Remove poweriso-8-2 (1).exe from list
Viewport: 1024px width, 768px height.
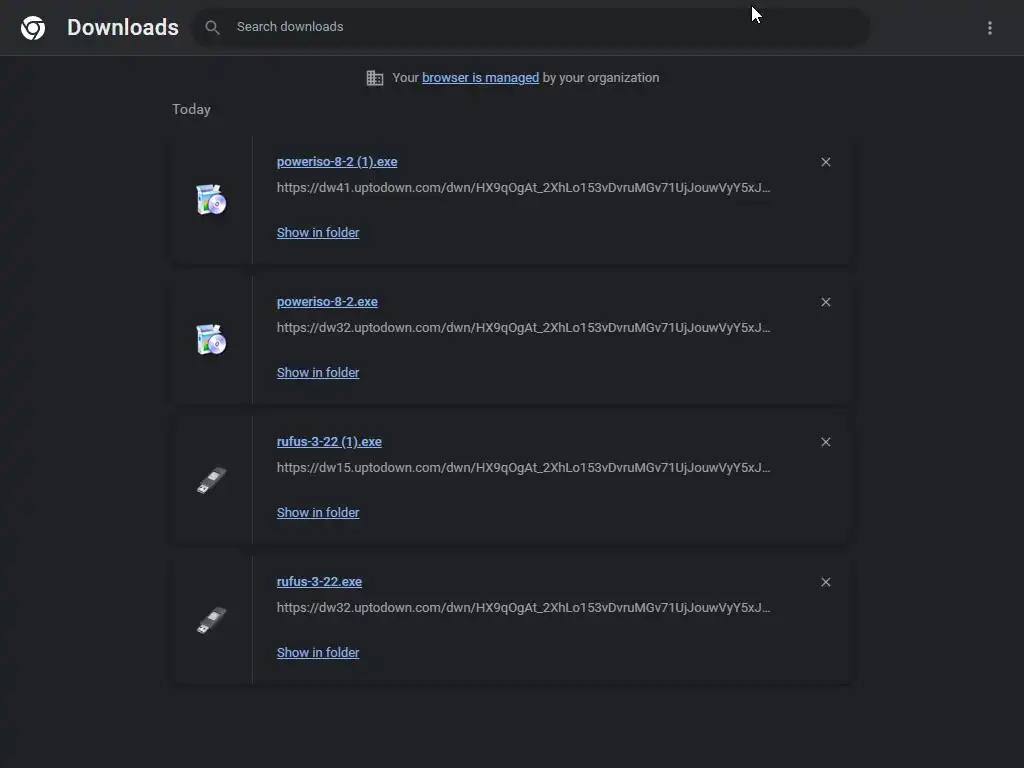(826, 162)
